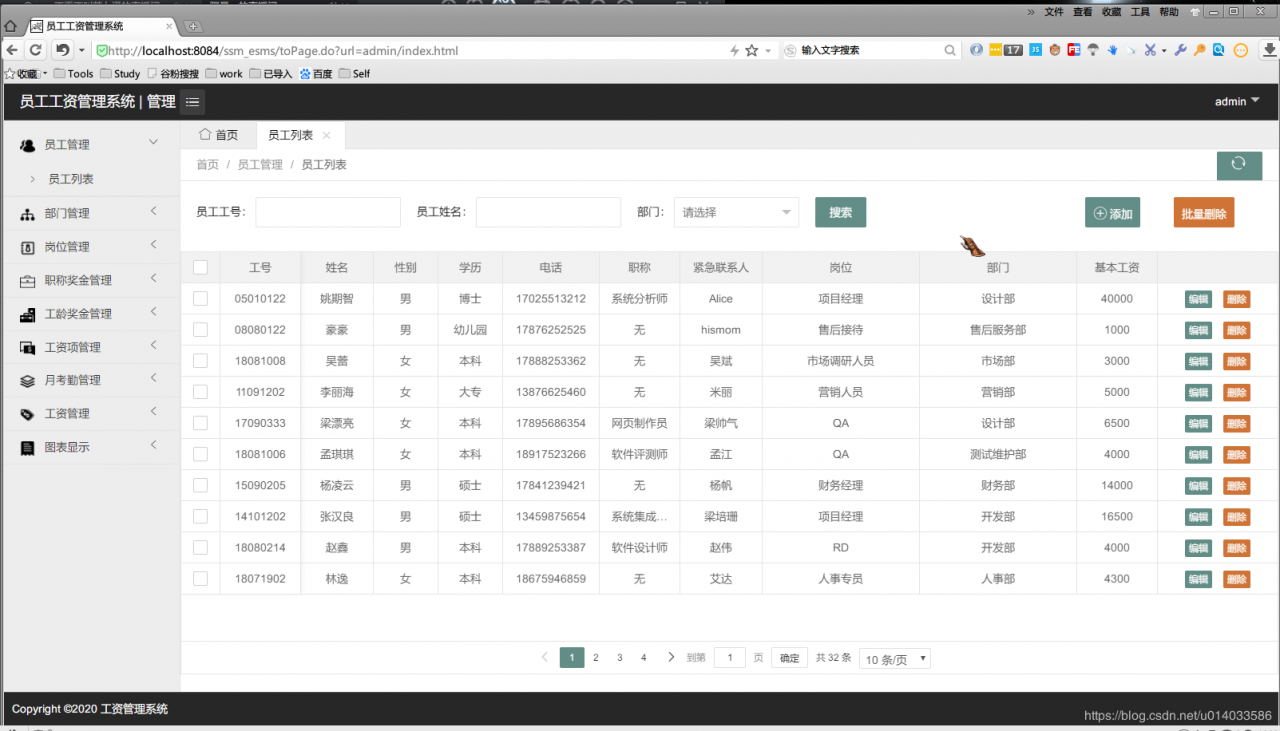Collapse the 员工管理 sidebar menu chevron
This screenshot has height=731, width=1280.
pos(153,143)
